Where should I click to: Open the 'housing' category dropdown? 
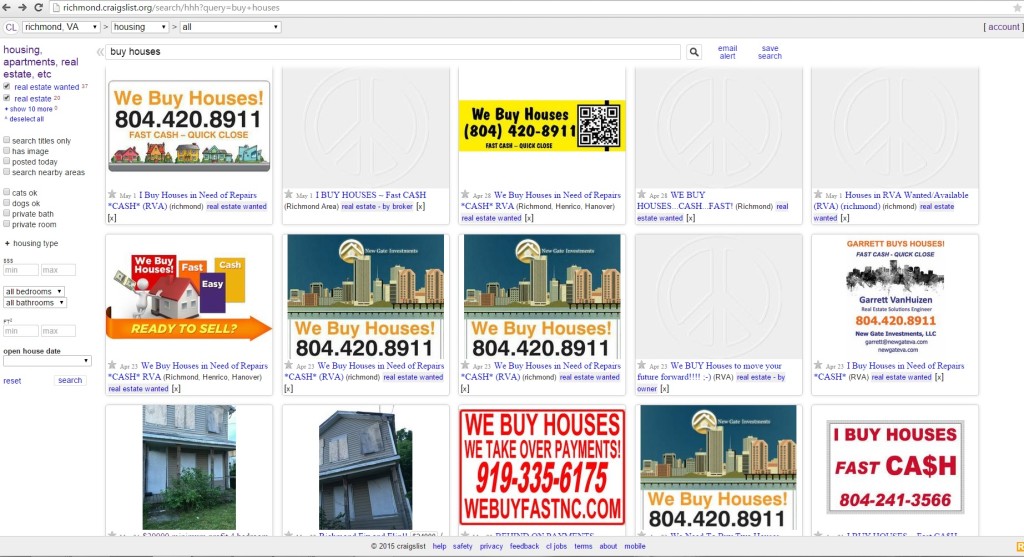pos(140,27)
